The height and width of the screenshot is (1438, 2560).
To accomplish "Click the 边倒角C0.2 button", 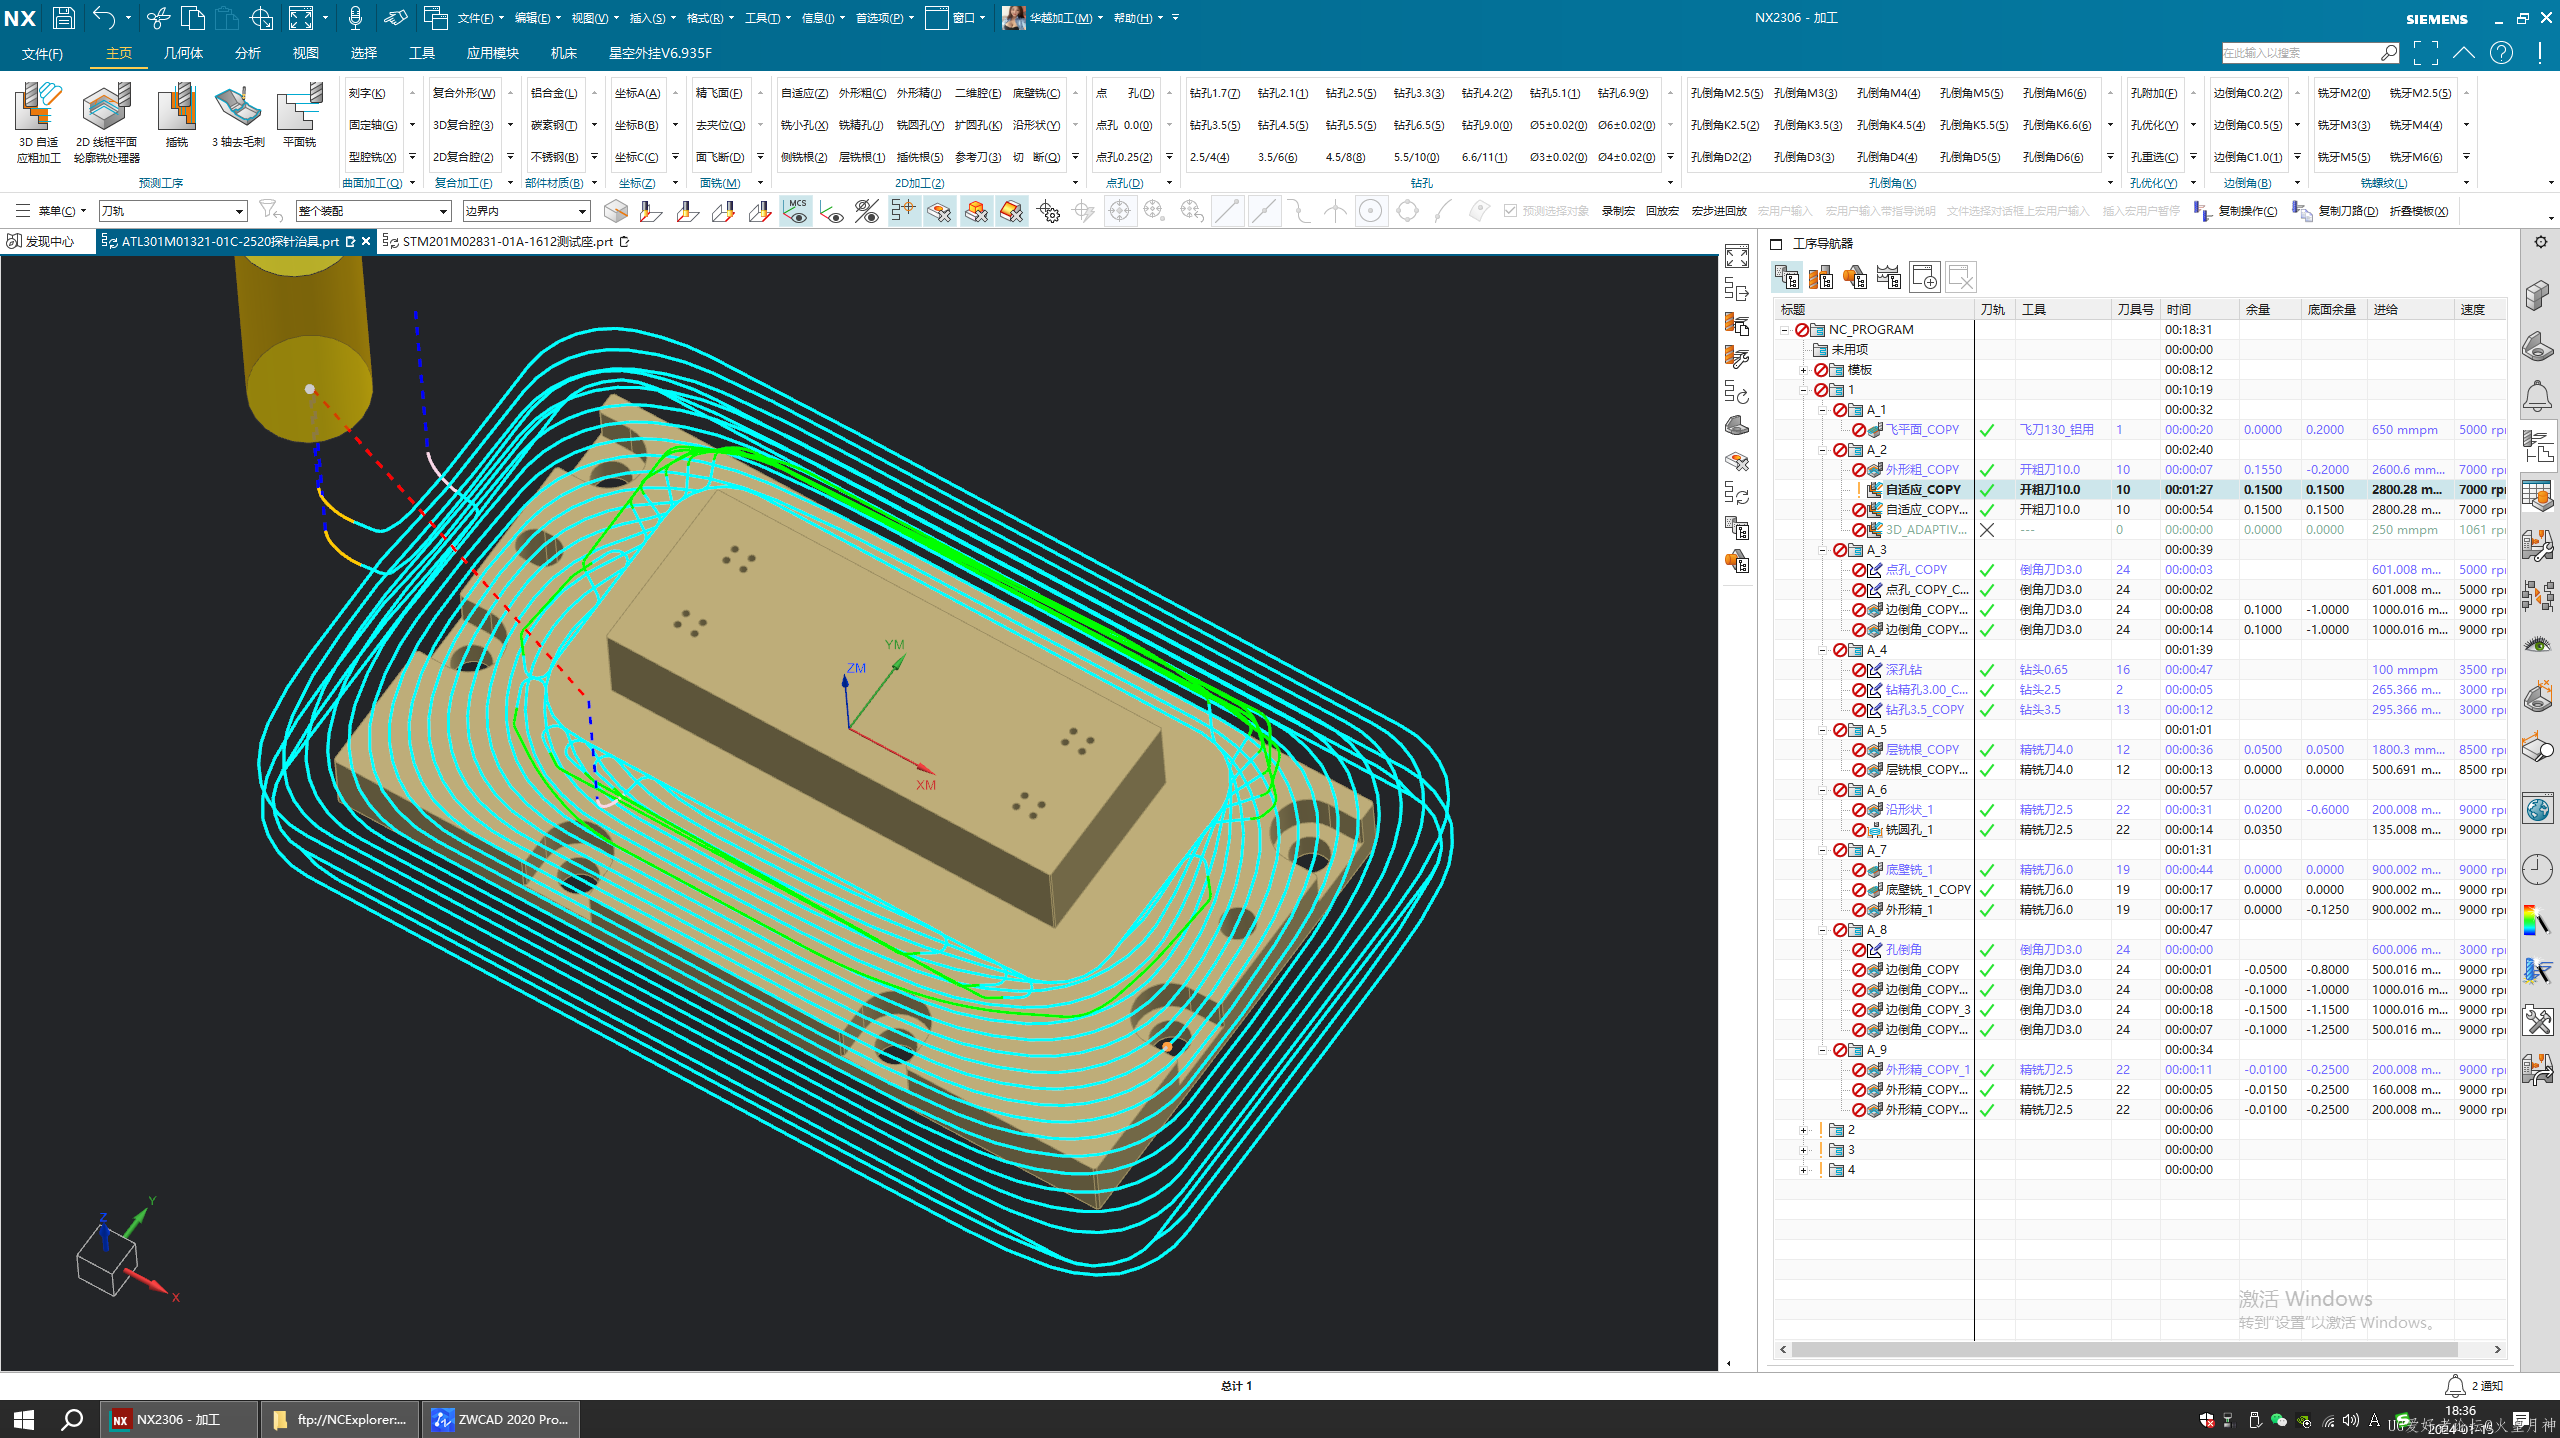I will [x=2248, y=93].
